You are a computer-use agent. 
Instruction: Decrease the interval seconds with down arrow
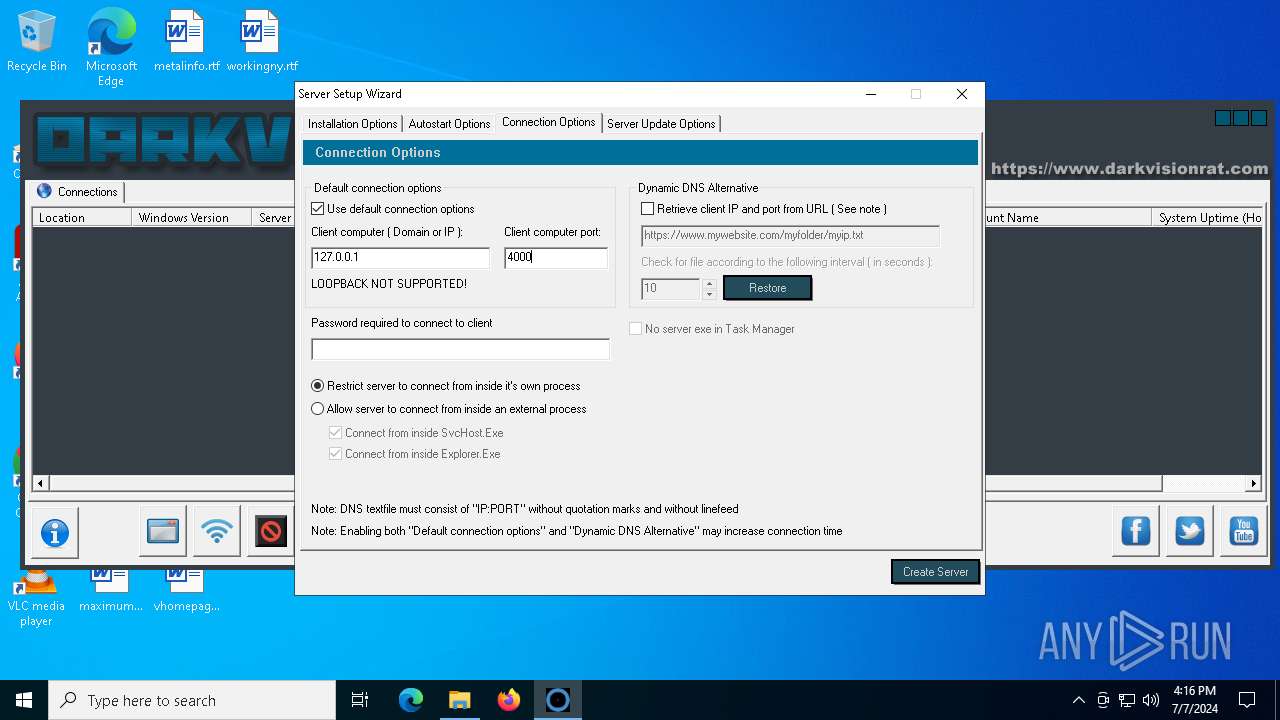pyautogui.click(x=709, y=294)
